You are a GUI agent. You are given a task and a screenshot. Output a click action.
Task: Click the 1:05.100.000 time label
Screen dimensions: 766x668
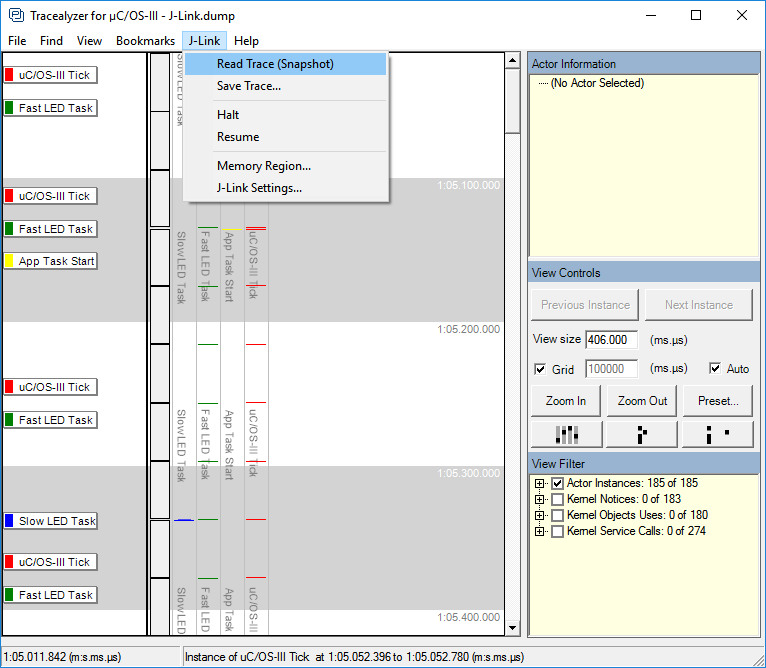coord(468,185)
